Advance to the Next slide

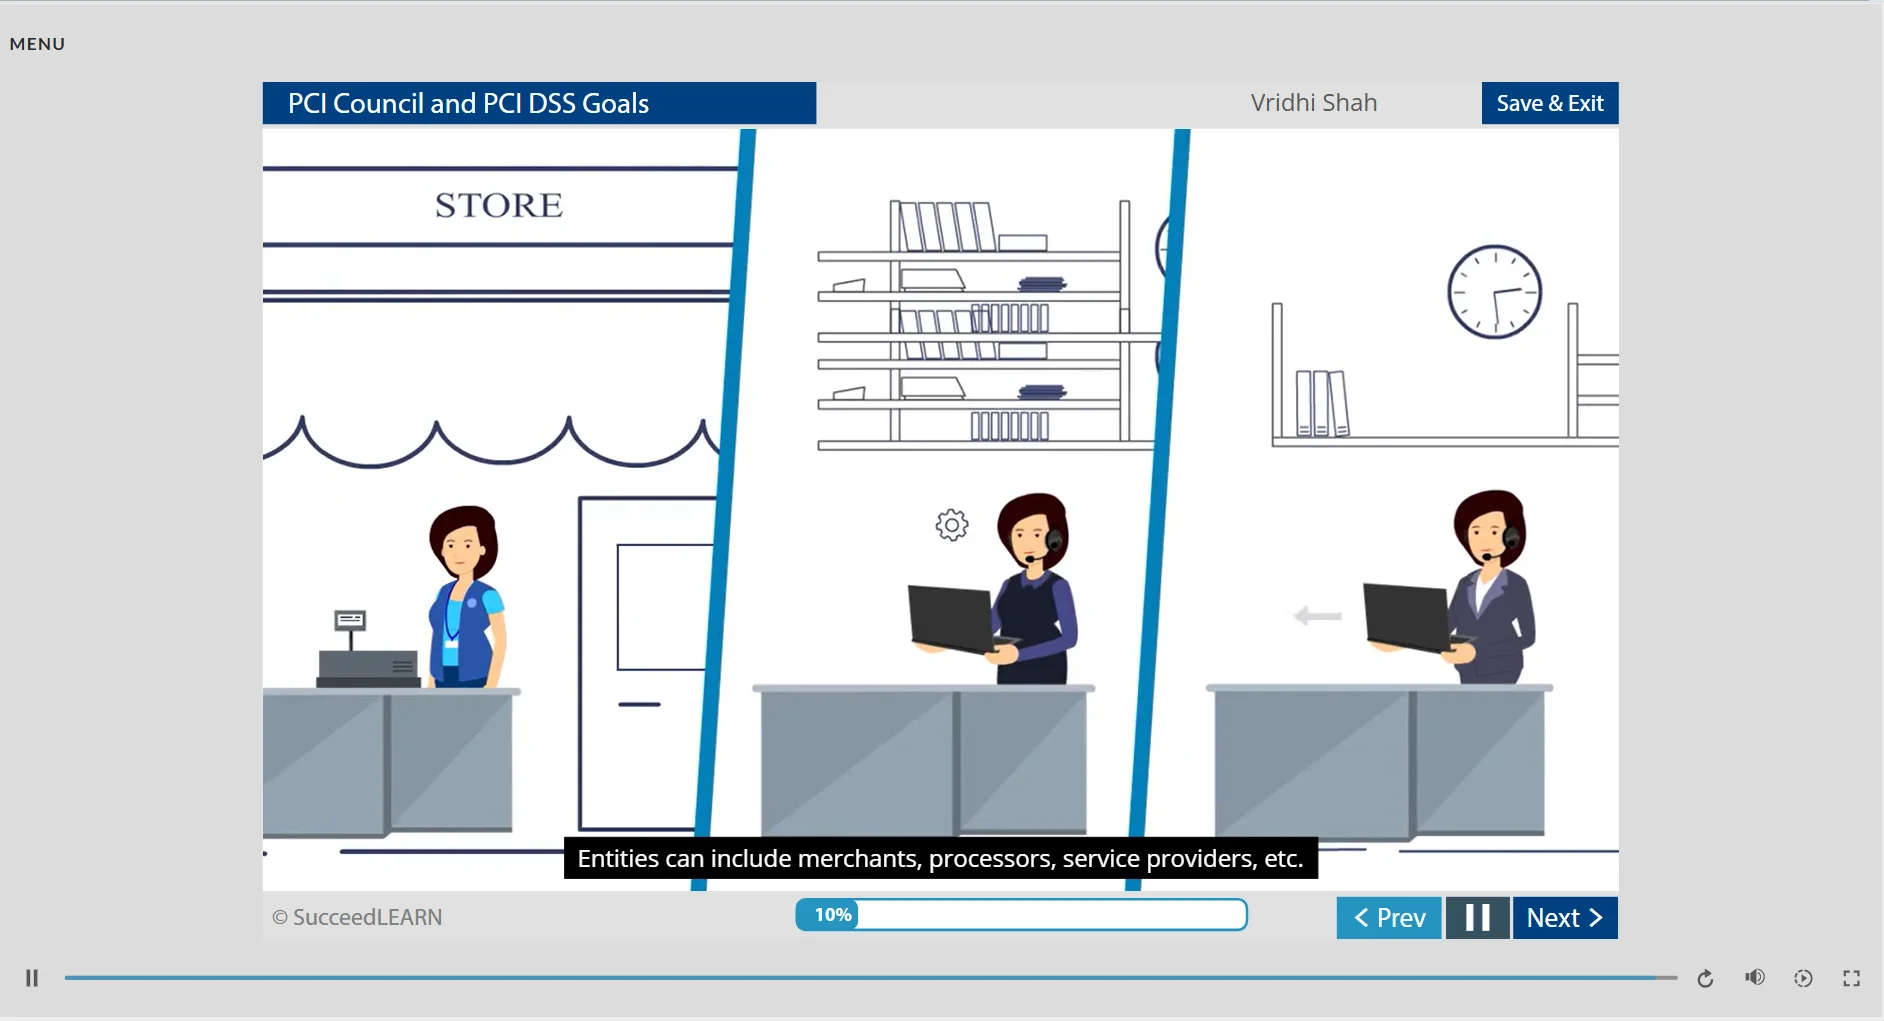pyautogui.click(x=1565, y=918)
